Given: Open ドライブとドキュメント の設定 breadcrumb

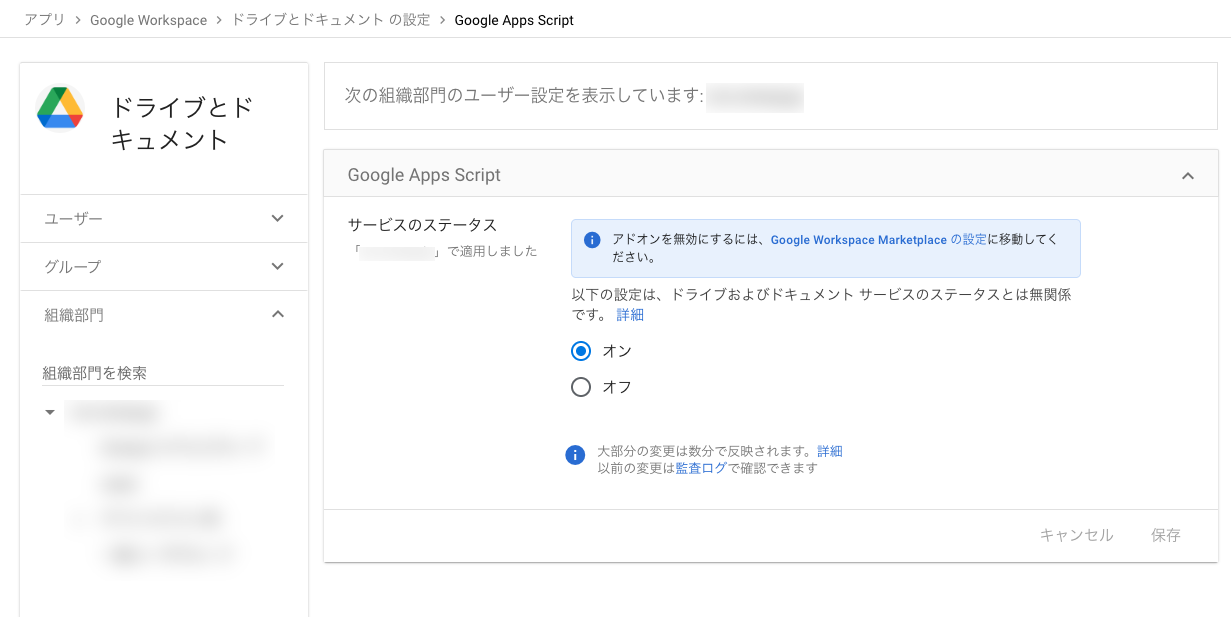Looking at the screenshot, I should [x=331, y=20].
